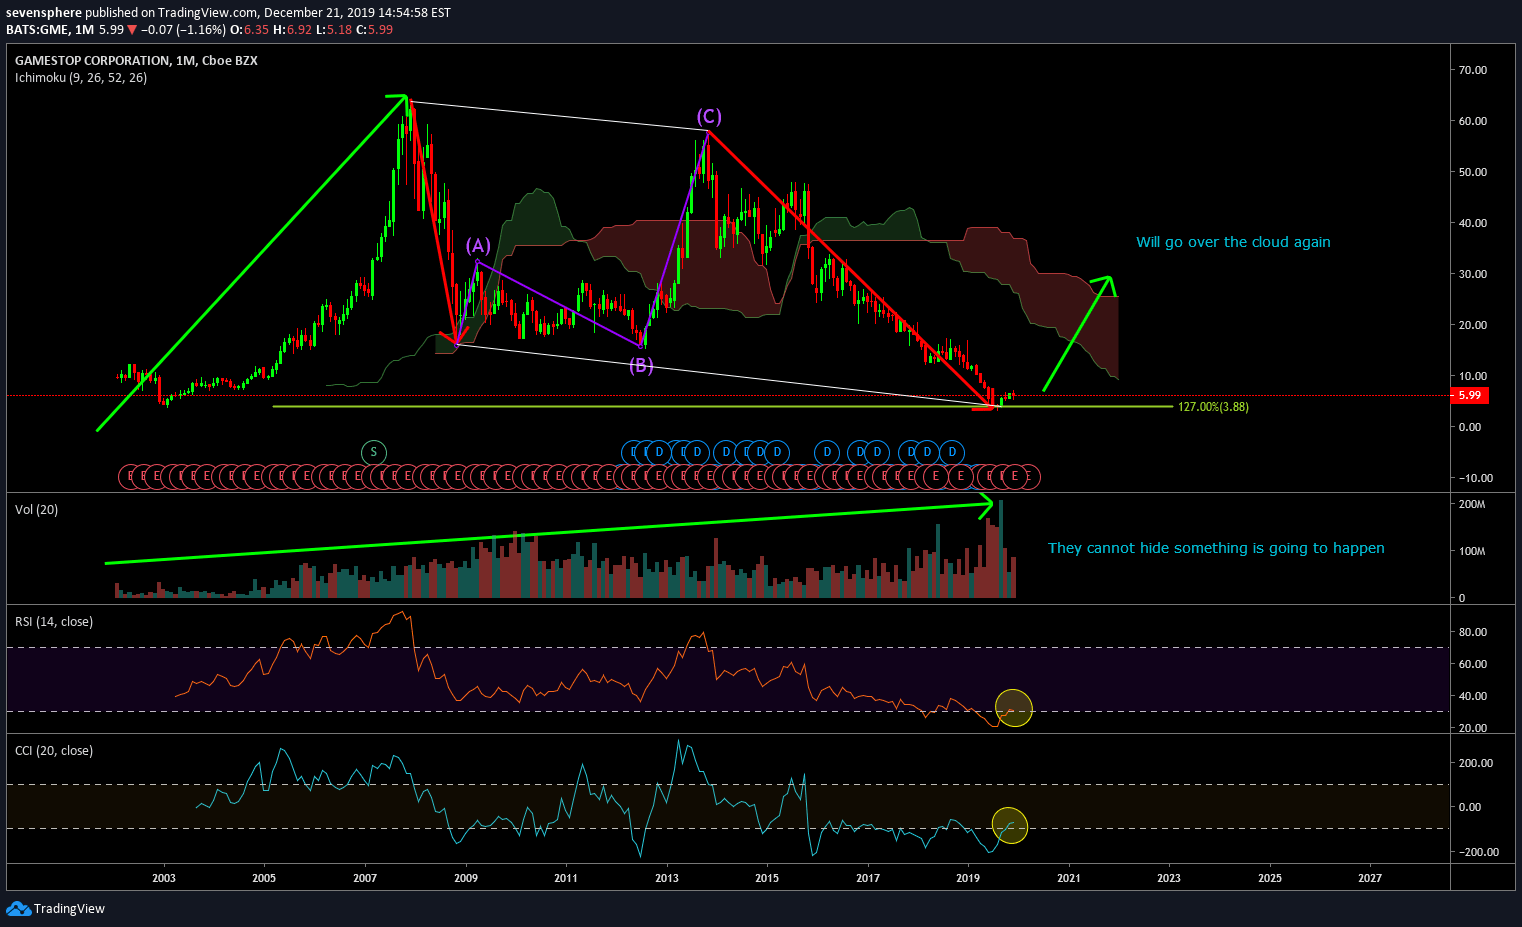The width and height of the screenshot is (1522, 927).
Task: Click the purple (B) wave label
Action: [641, 365]
